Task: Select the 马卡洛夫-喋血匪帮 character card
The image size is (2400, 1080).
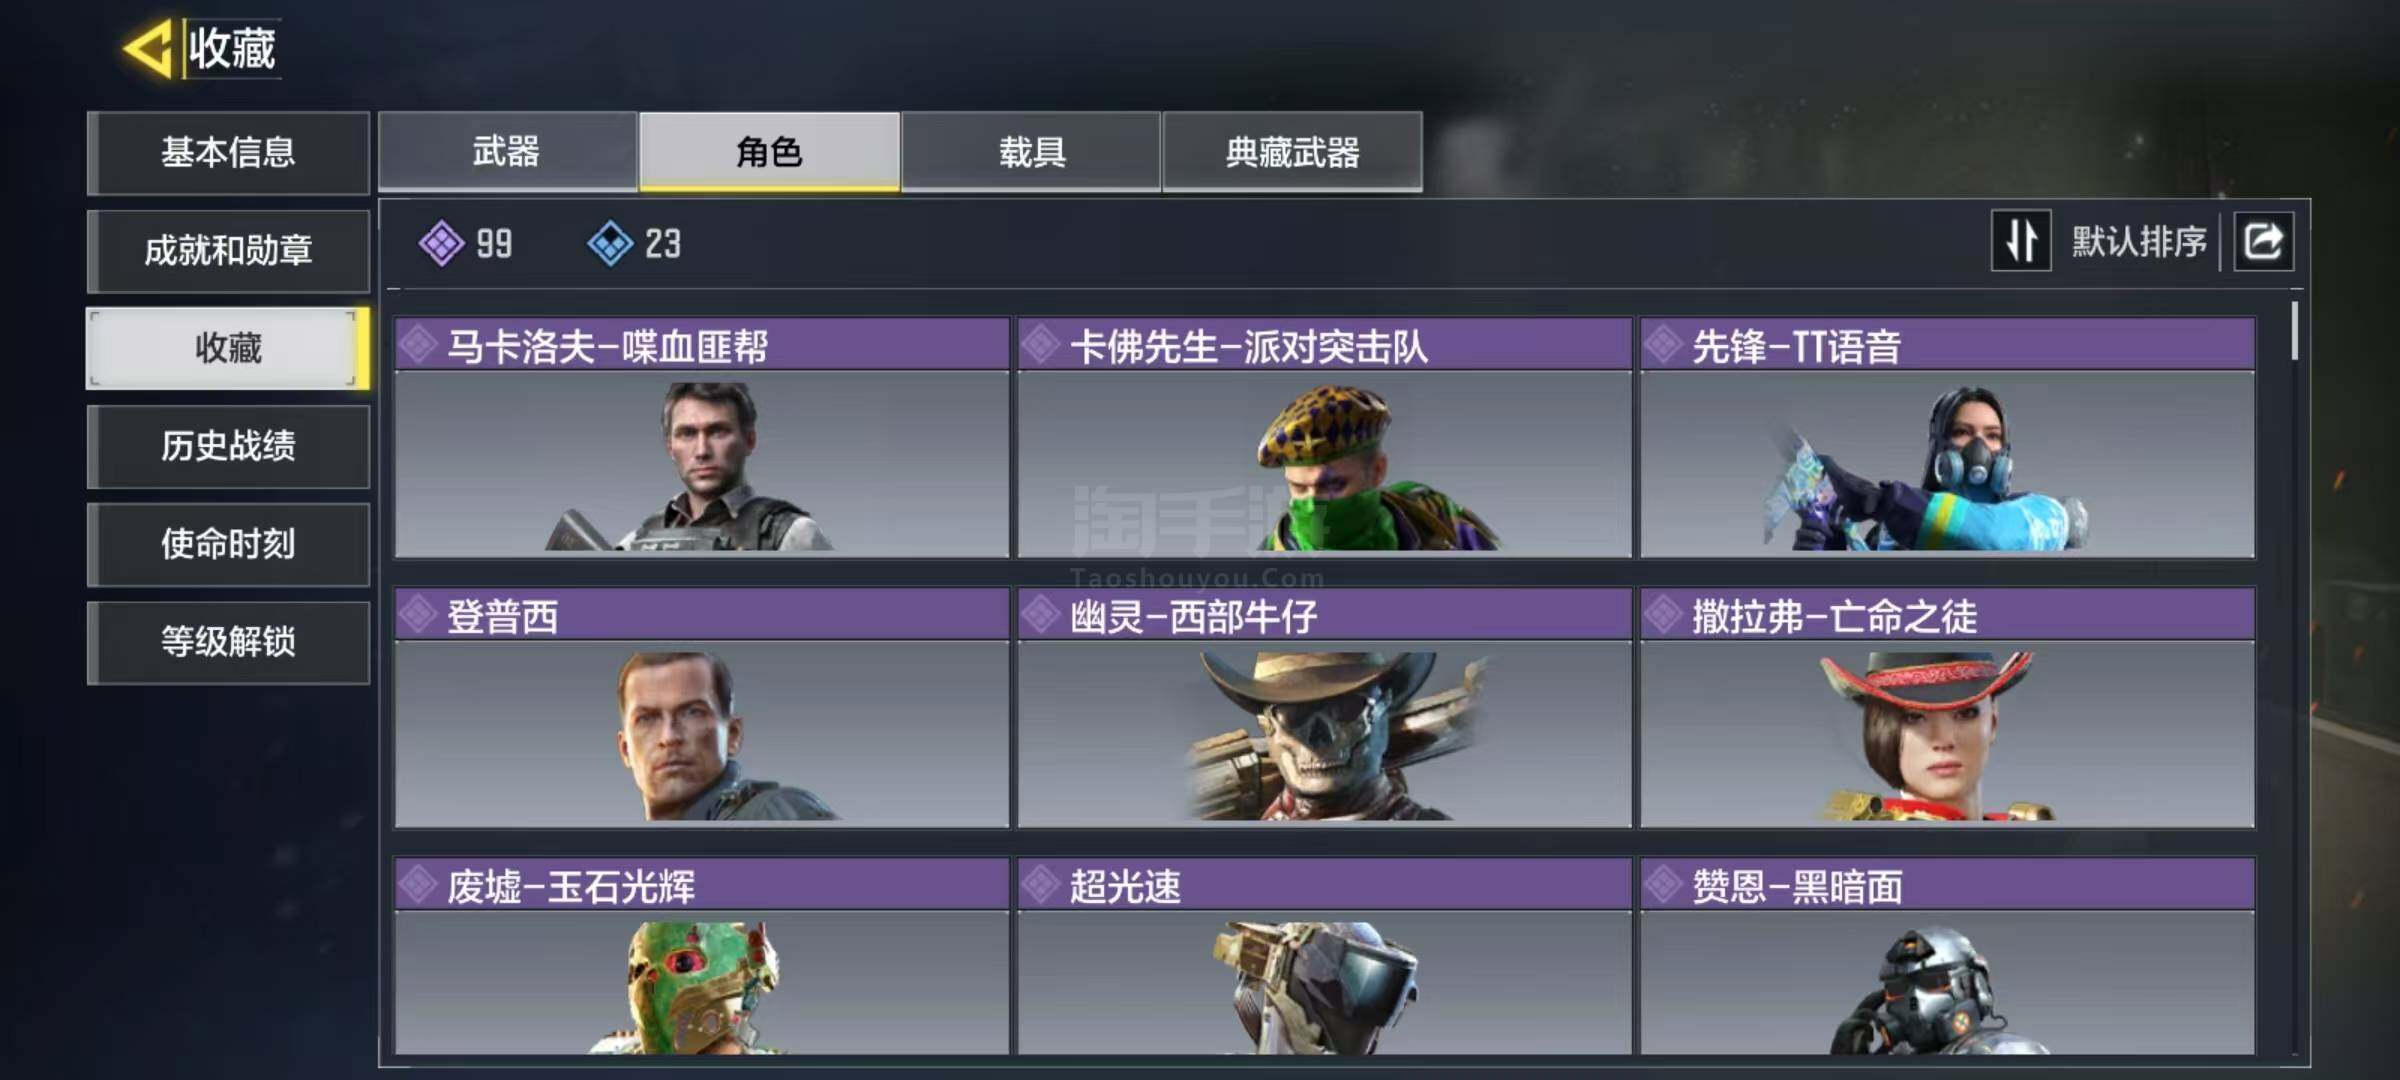Action: click(702, 438)
